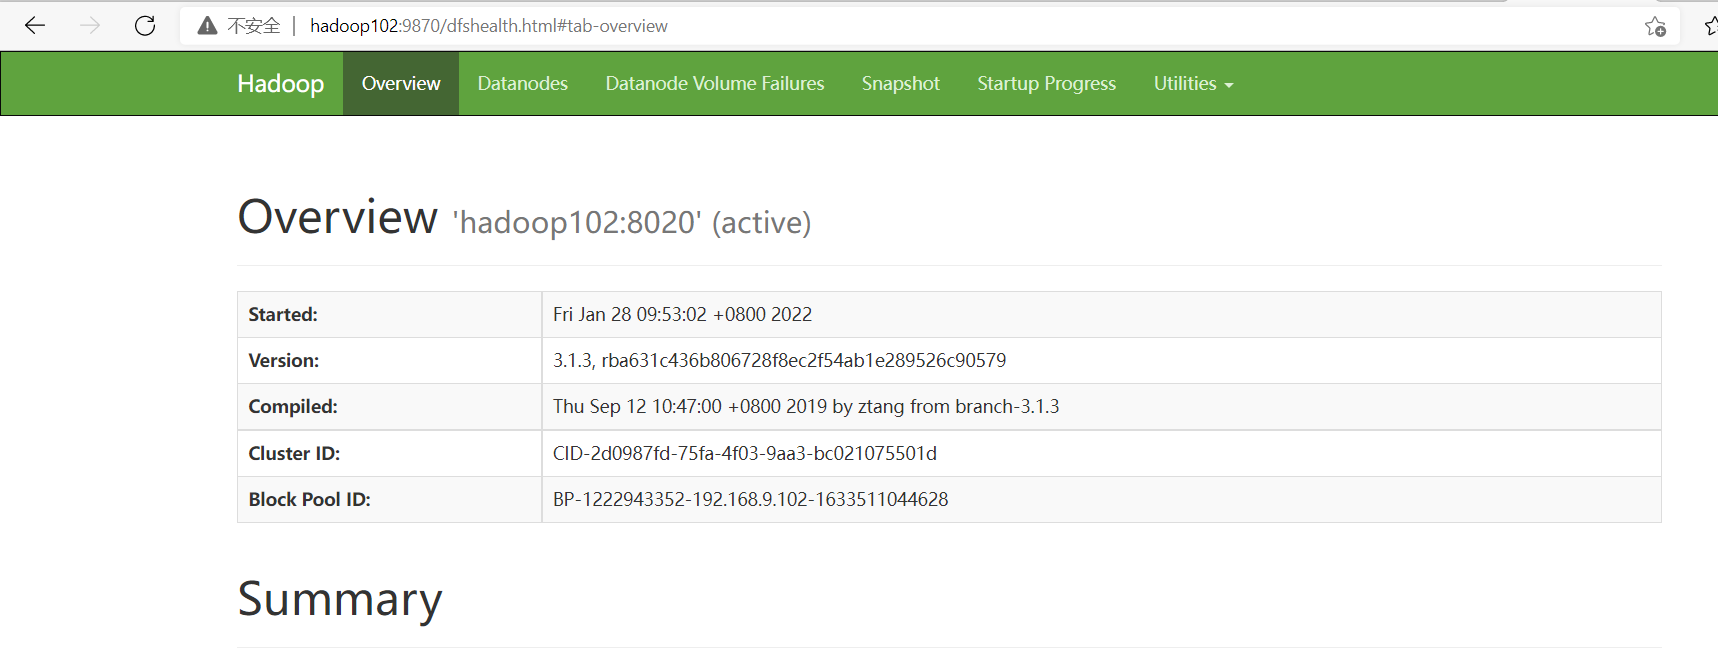Click the Summary section heading

click(x=339, y=599)
